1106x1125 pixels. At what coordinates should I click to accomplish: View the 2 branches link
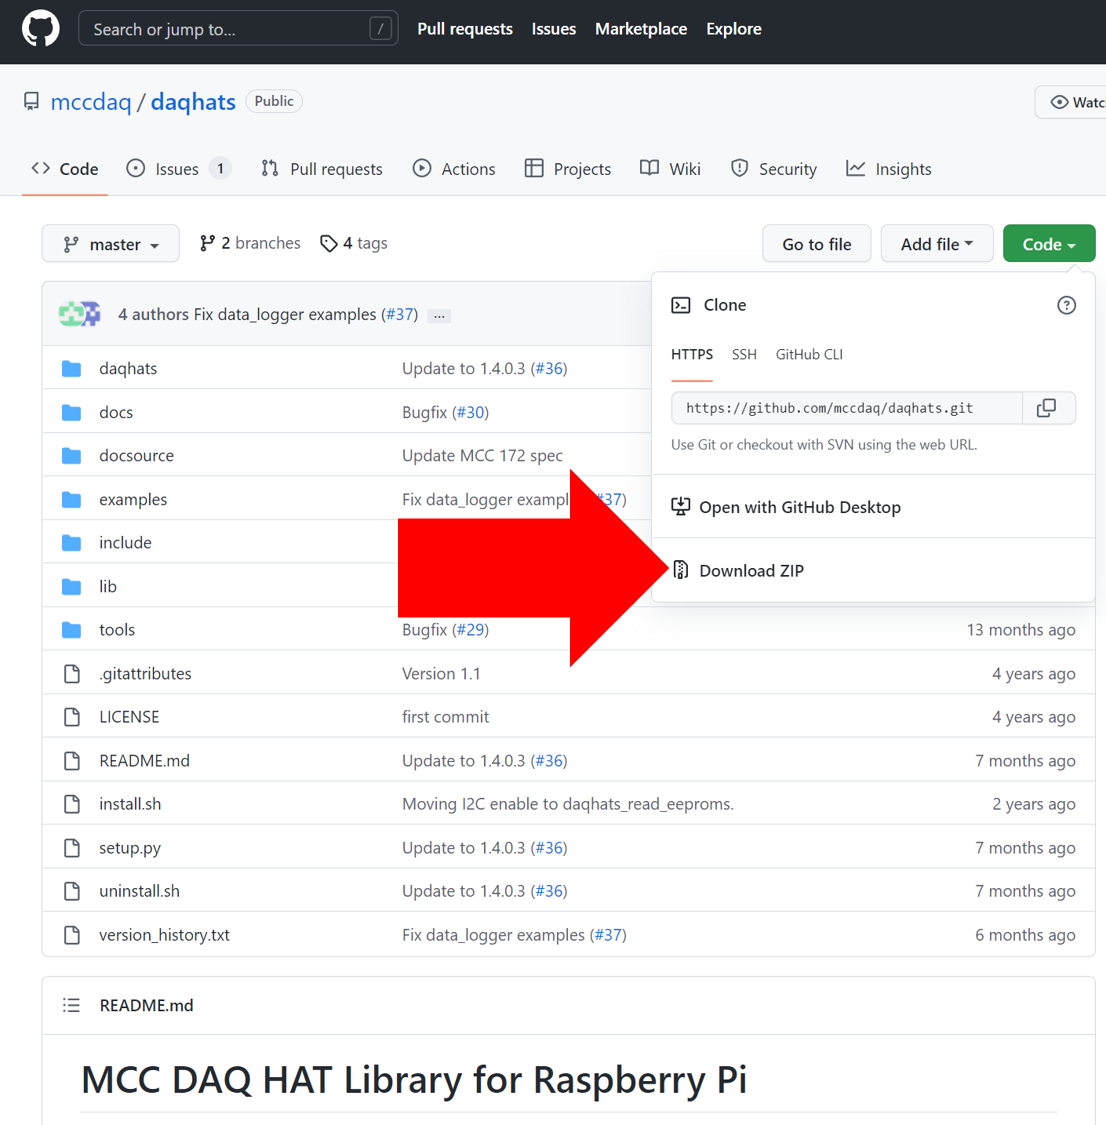(x=250, y=243)
